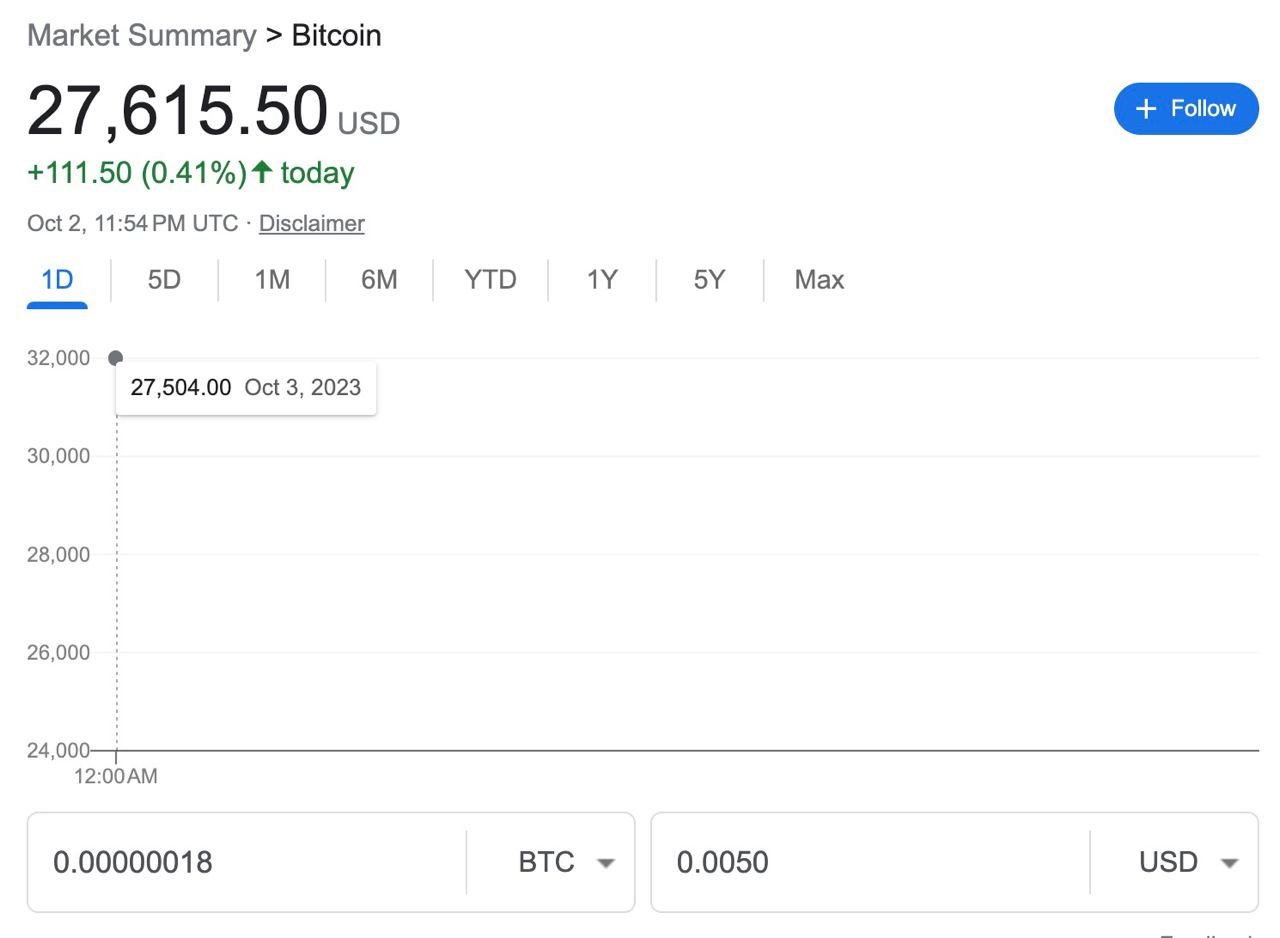The width and height of the screenshot is (1280, 938).
Task: Go to Market Summary breadcrumb
Action: [x=142, y=35]
